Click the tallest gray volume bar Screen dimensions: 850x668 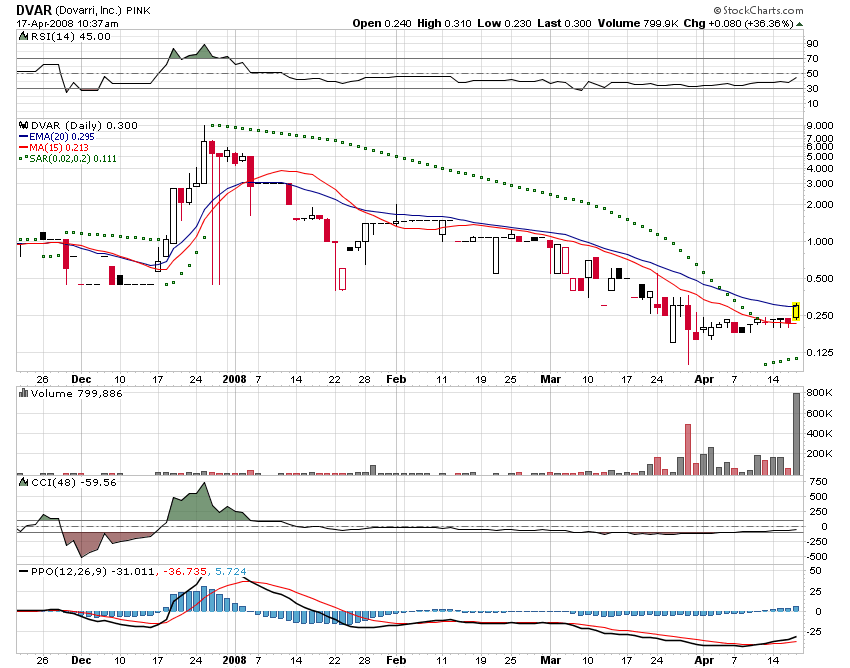pyautogui.click(x=796, y=434)
